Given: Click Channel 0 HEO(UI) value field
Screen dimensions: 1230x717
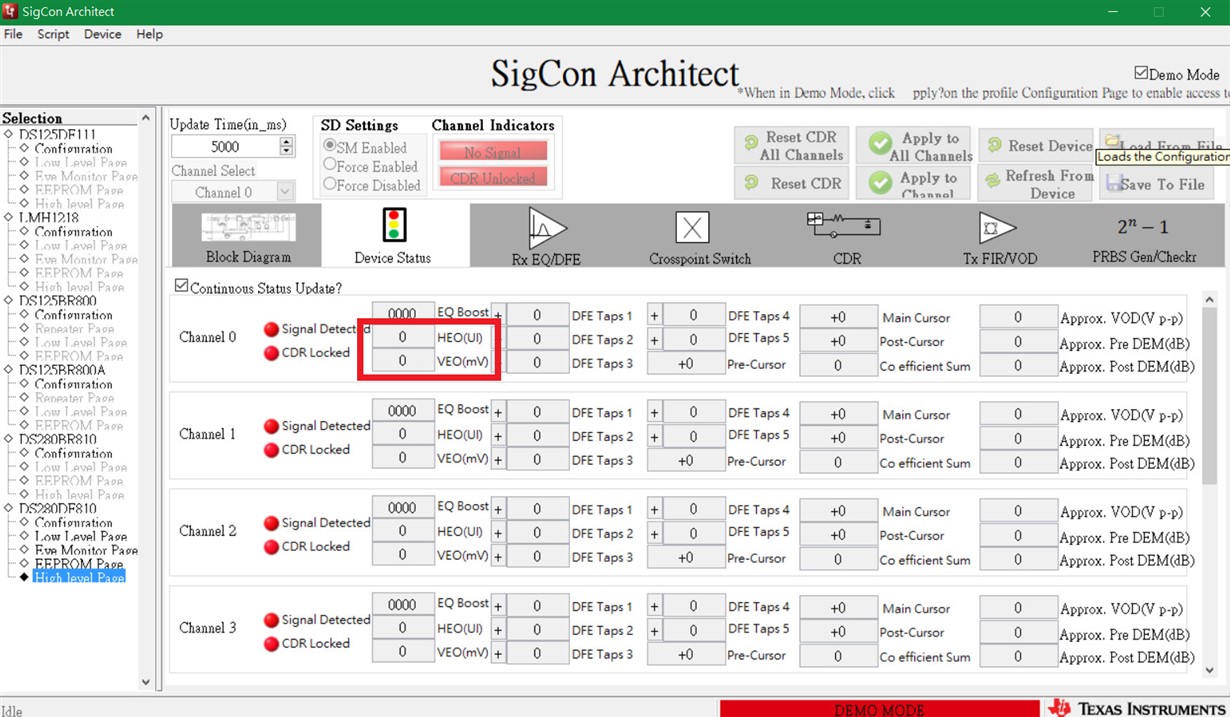Looking at the screenshot, I should pyautogui.click(x=402, y=338).
